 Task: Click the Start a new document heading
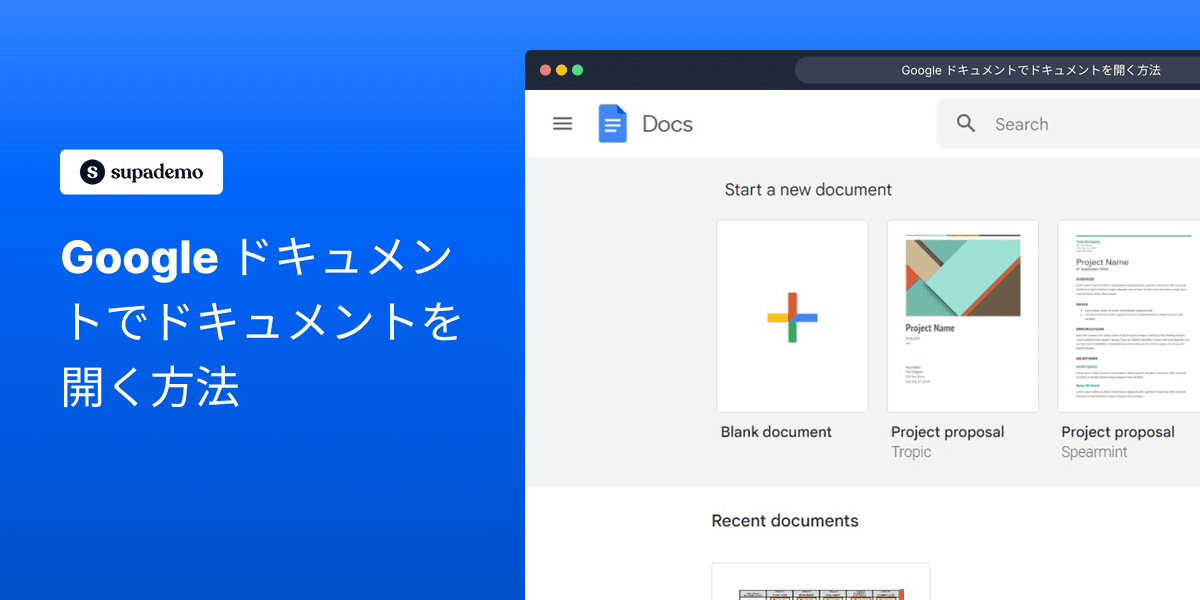pyautogui.click(x=807, y=189)
